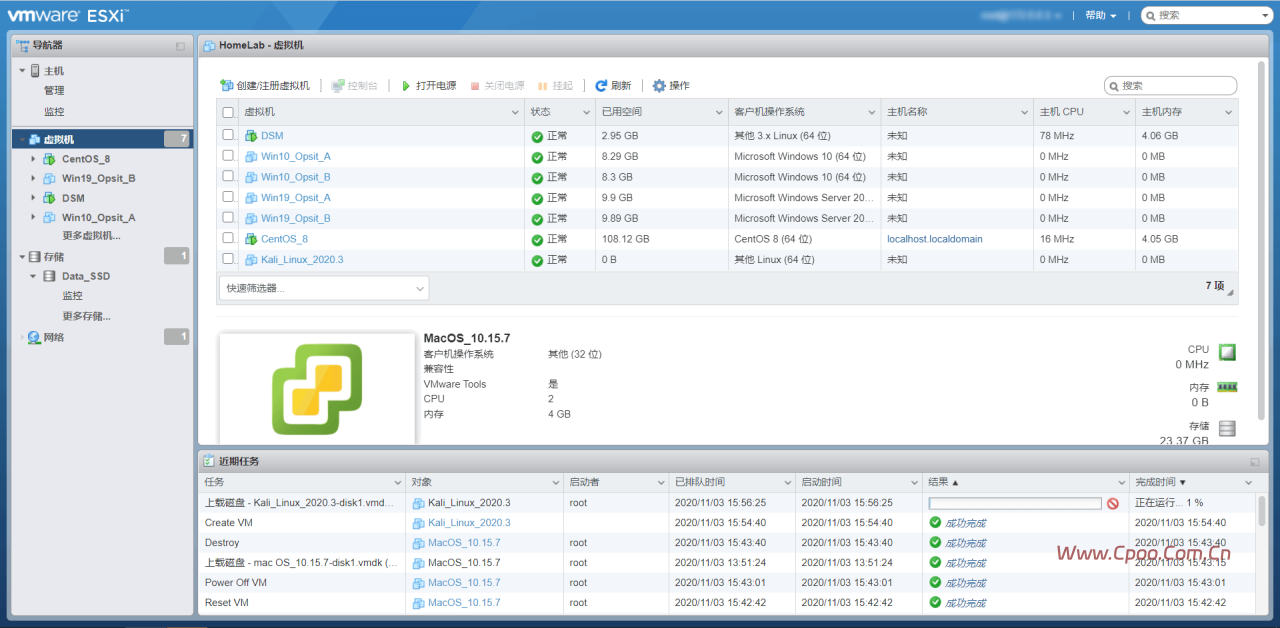
Task: Check the DSM row checkbox
Action: point(228,135)
